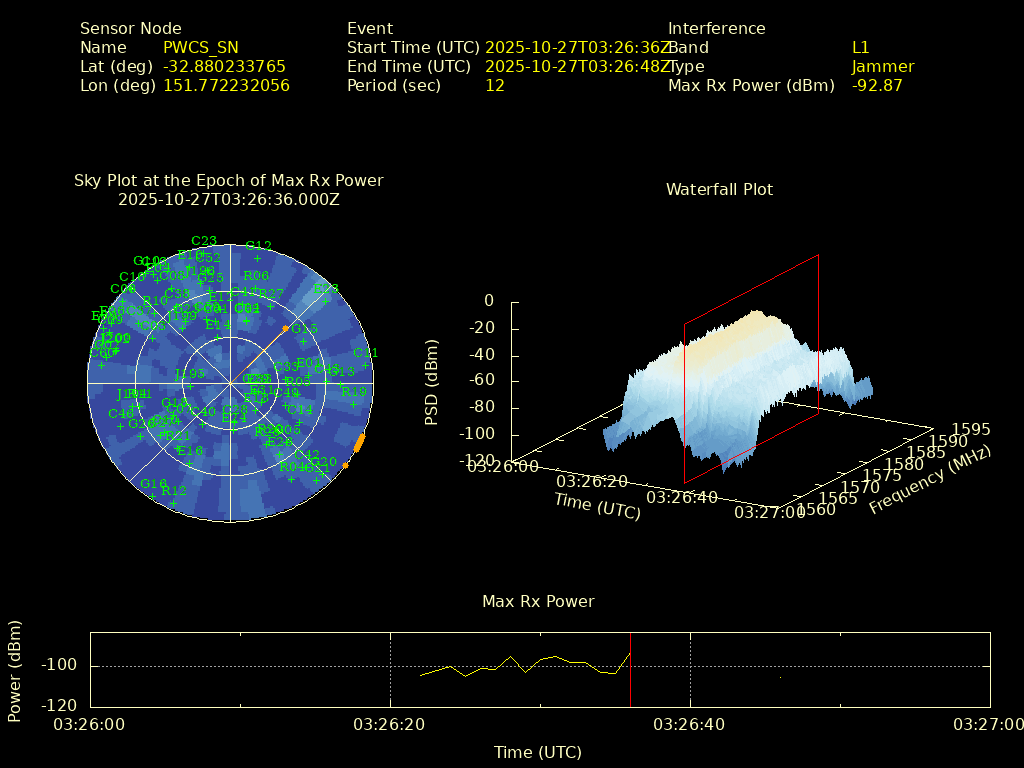1024x768 pixels.
Task: Select the G16 satellite marker
Action: tap(152, 496)
